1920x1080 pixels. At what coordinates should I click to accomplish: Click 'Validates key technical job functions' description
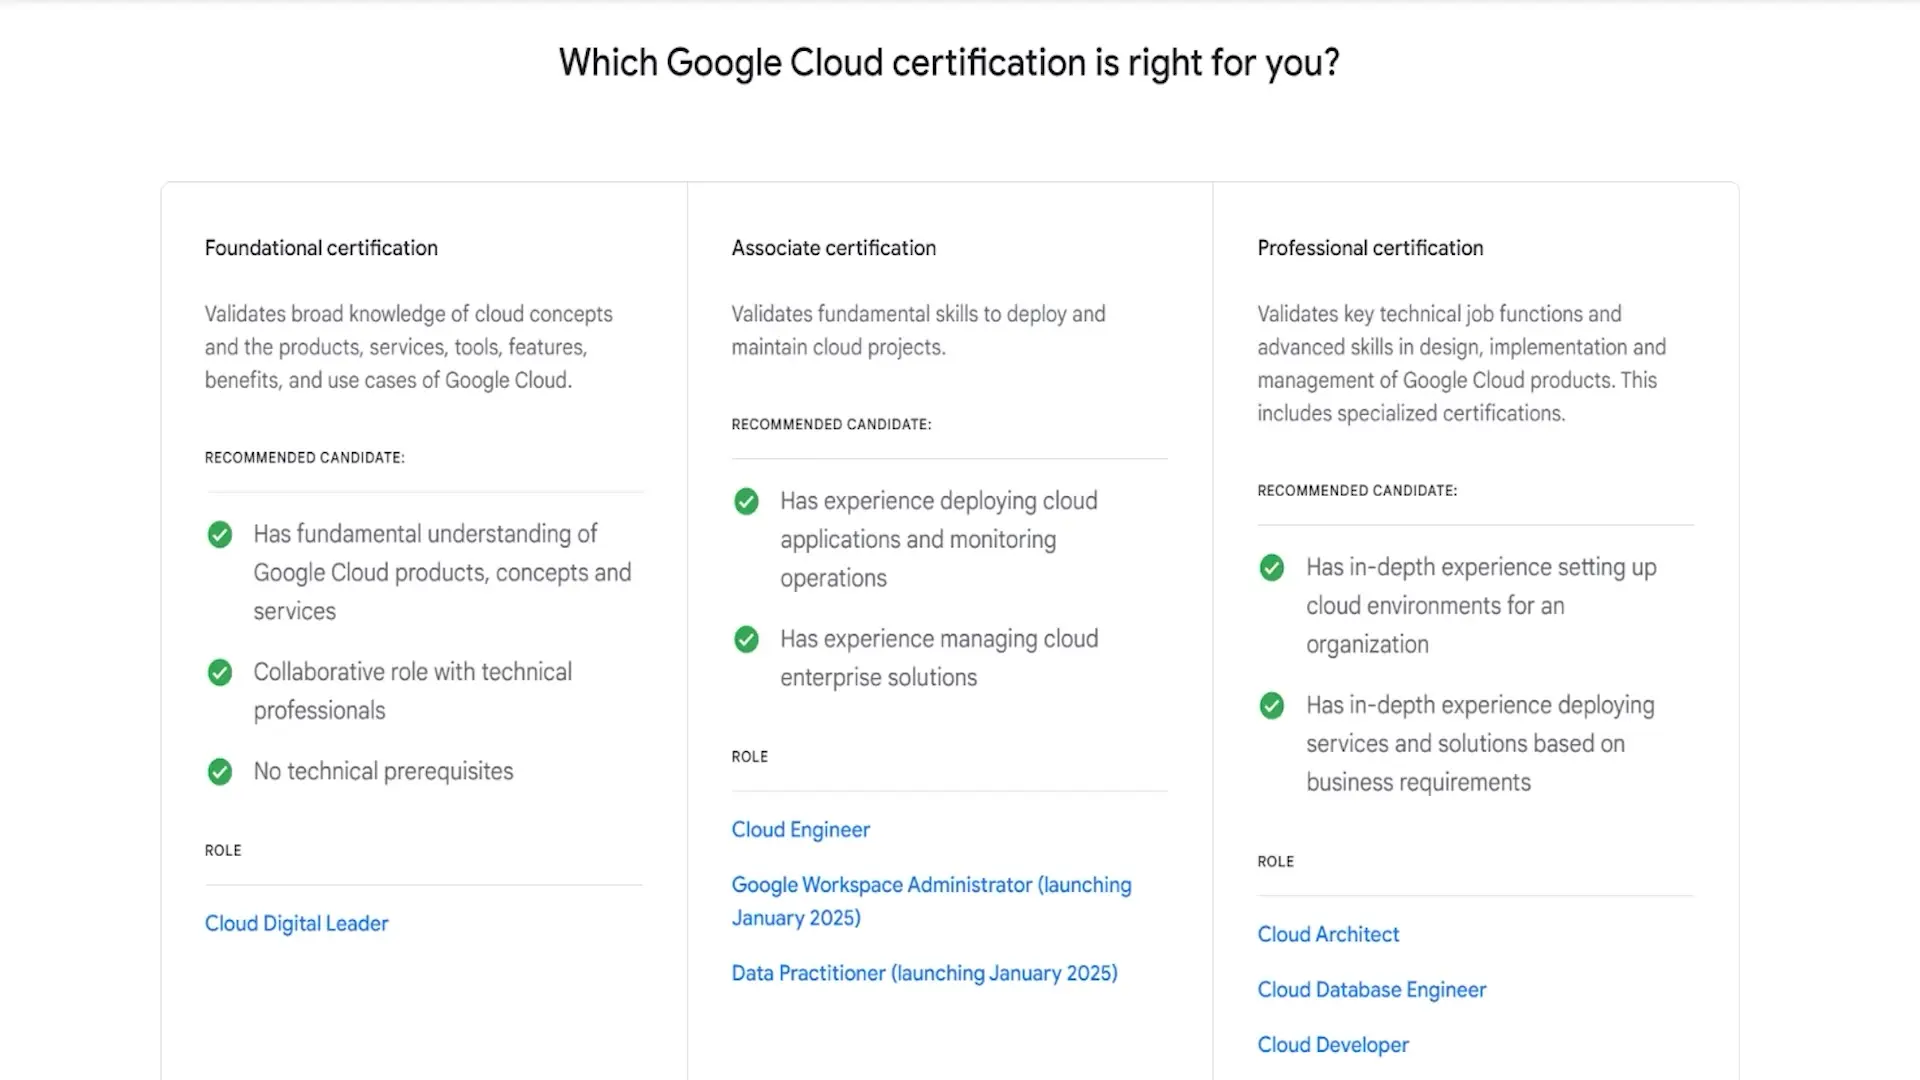[1461, 363]
